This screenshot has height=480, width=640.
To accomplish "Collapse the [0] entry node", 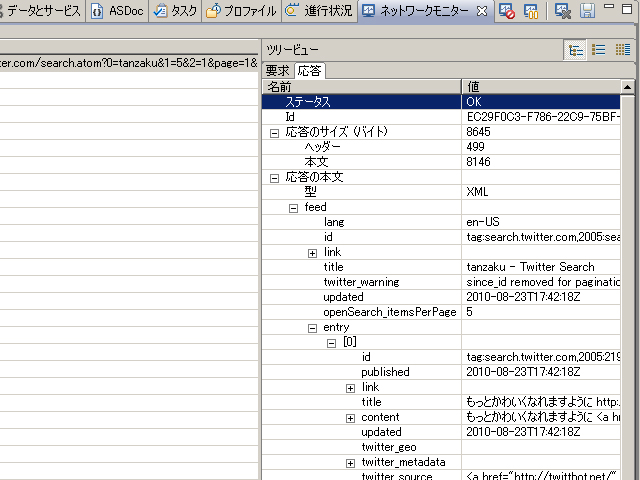I will tap(331, 343).
